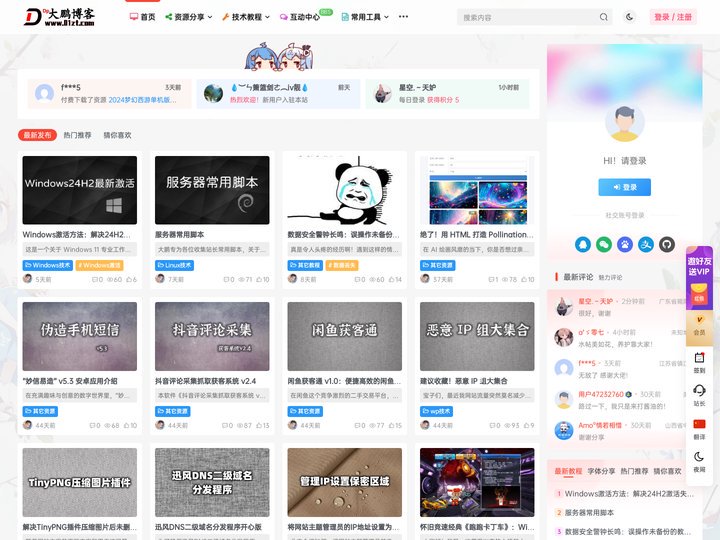Open post title 抖音评论采集抓取获客系统 v2.4
This screenshot has width=720, height=540.
[205, 381]
